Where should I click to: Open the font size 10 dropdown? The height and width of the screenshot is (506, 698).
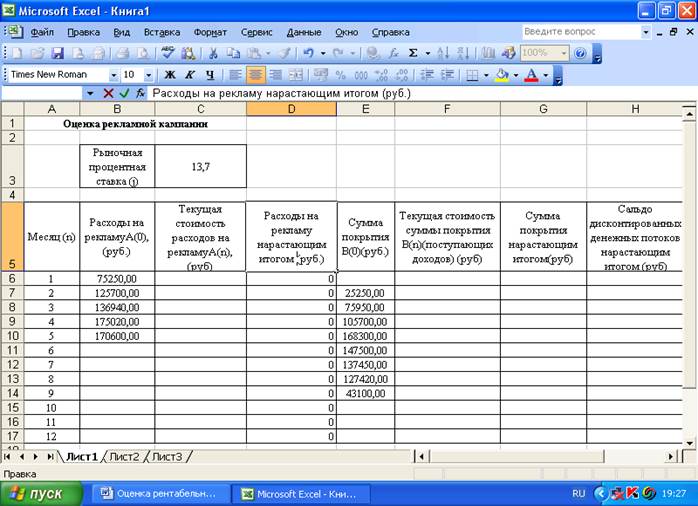[149, 75]
